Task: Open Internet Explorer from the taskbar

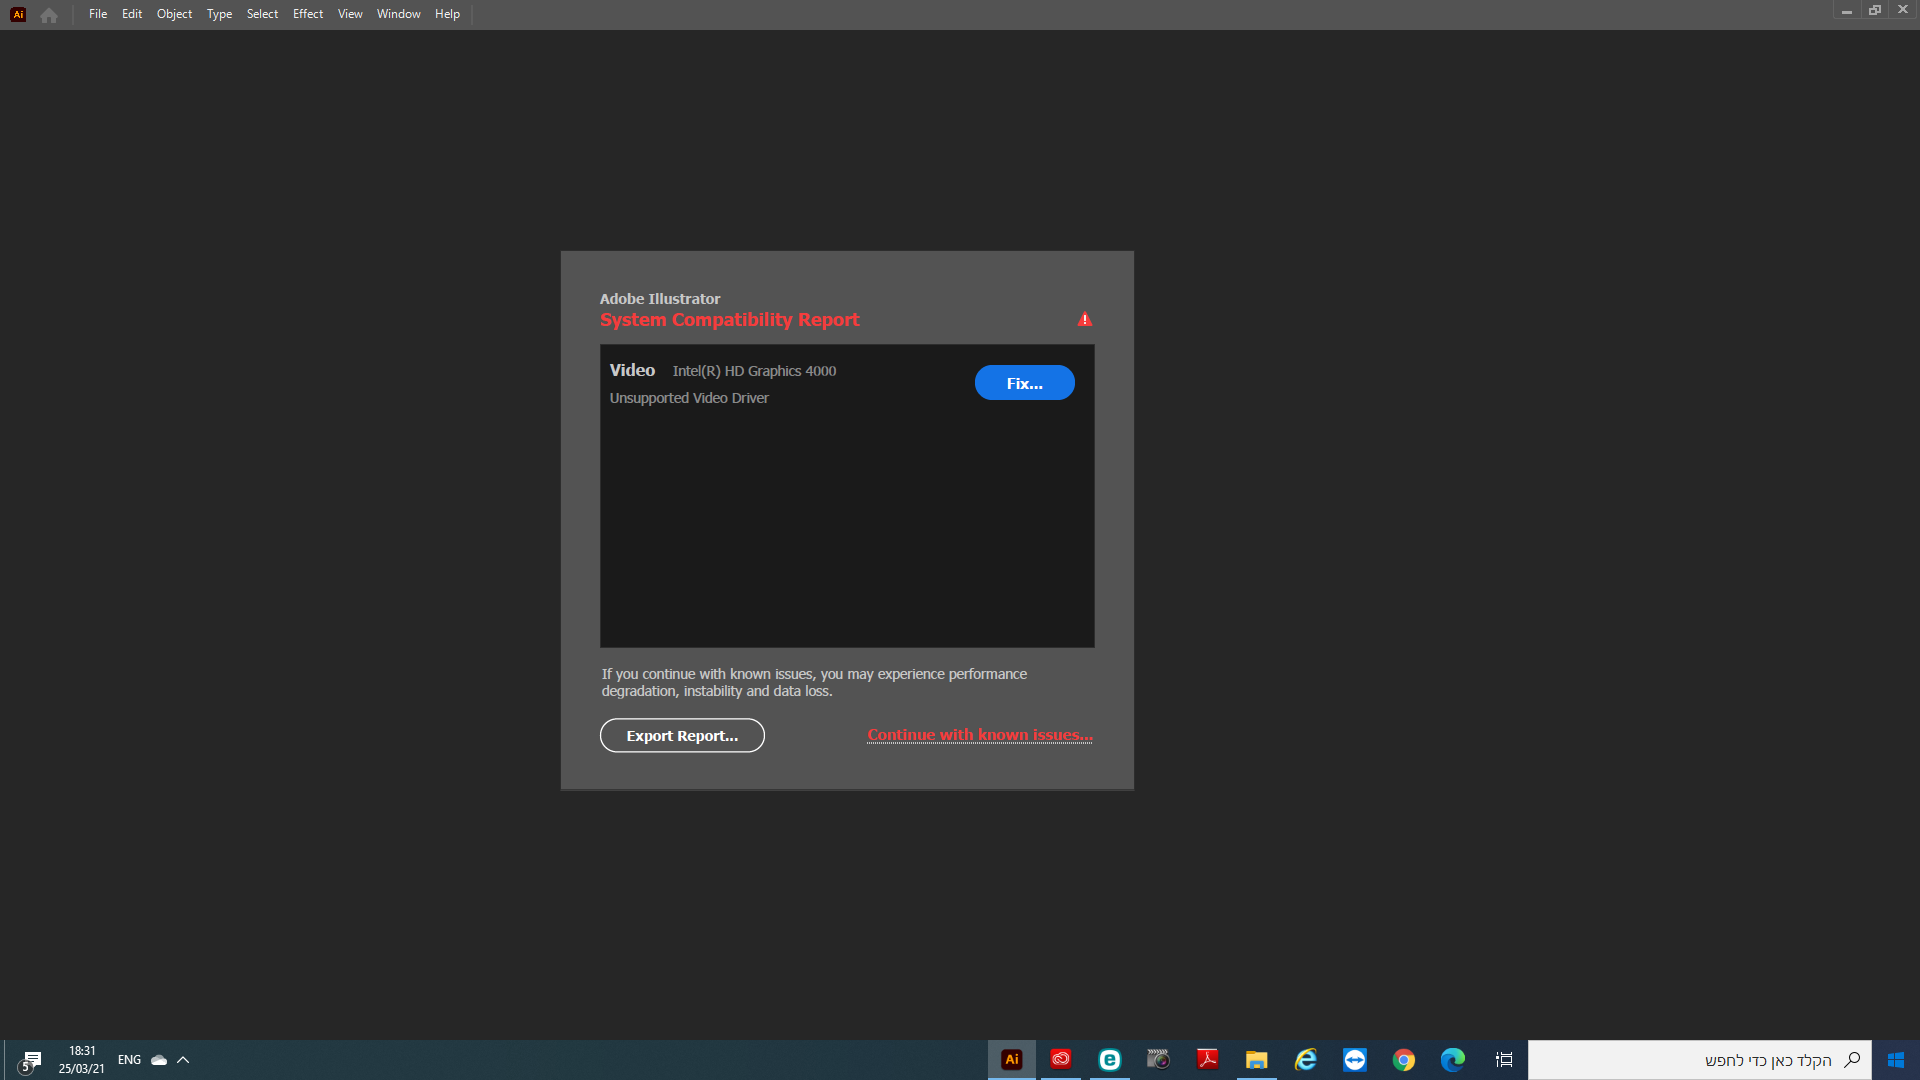Action: [1306, 1060]
